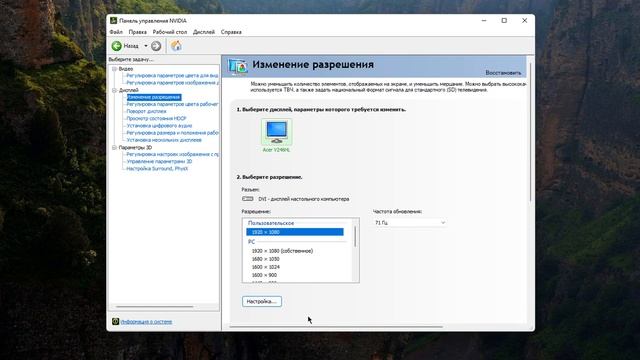
Task: Open Регулировка параметров изображения under Видео
Action: [172, 83]
